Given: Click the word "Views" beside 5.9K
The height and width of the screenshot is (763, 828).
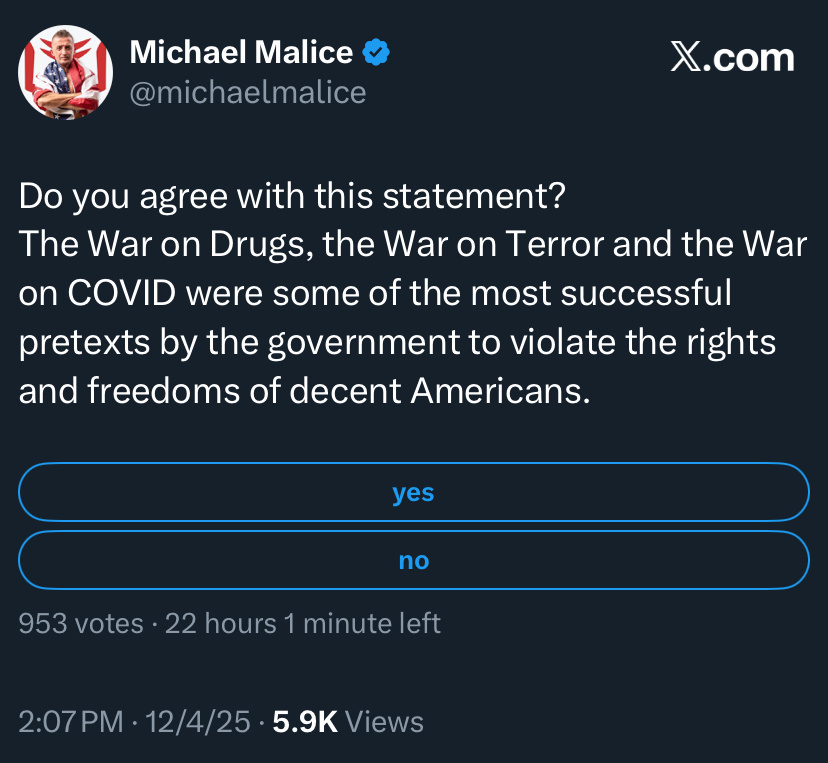Looking at the screenshot, I should click(x=386, y=721).
